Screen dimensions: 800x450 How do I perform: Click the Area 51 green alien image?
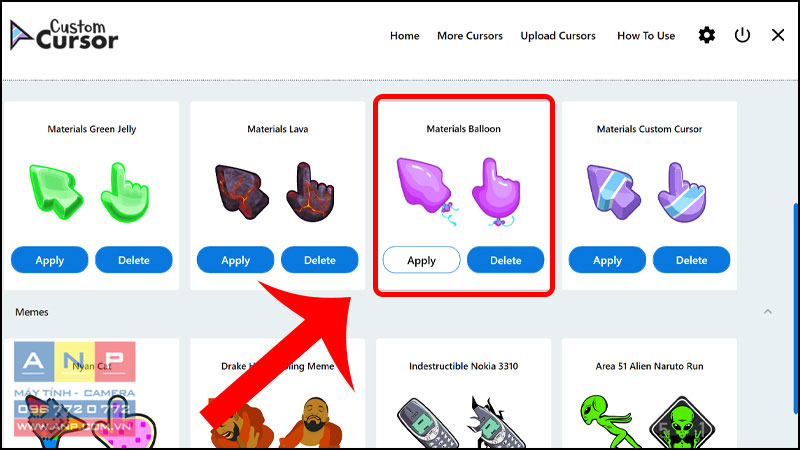click(607, 421)
